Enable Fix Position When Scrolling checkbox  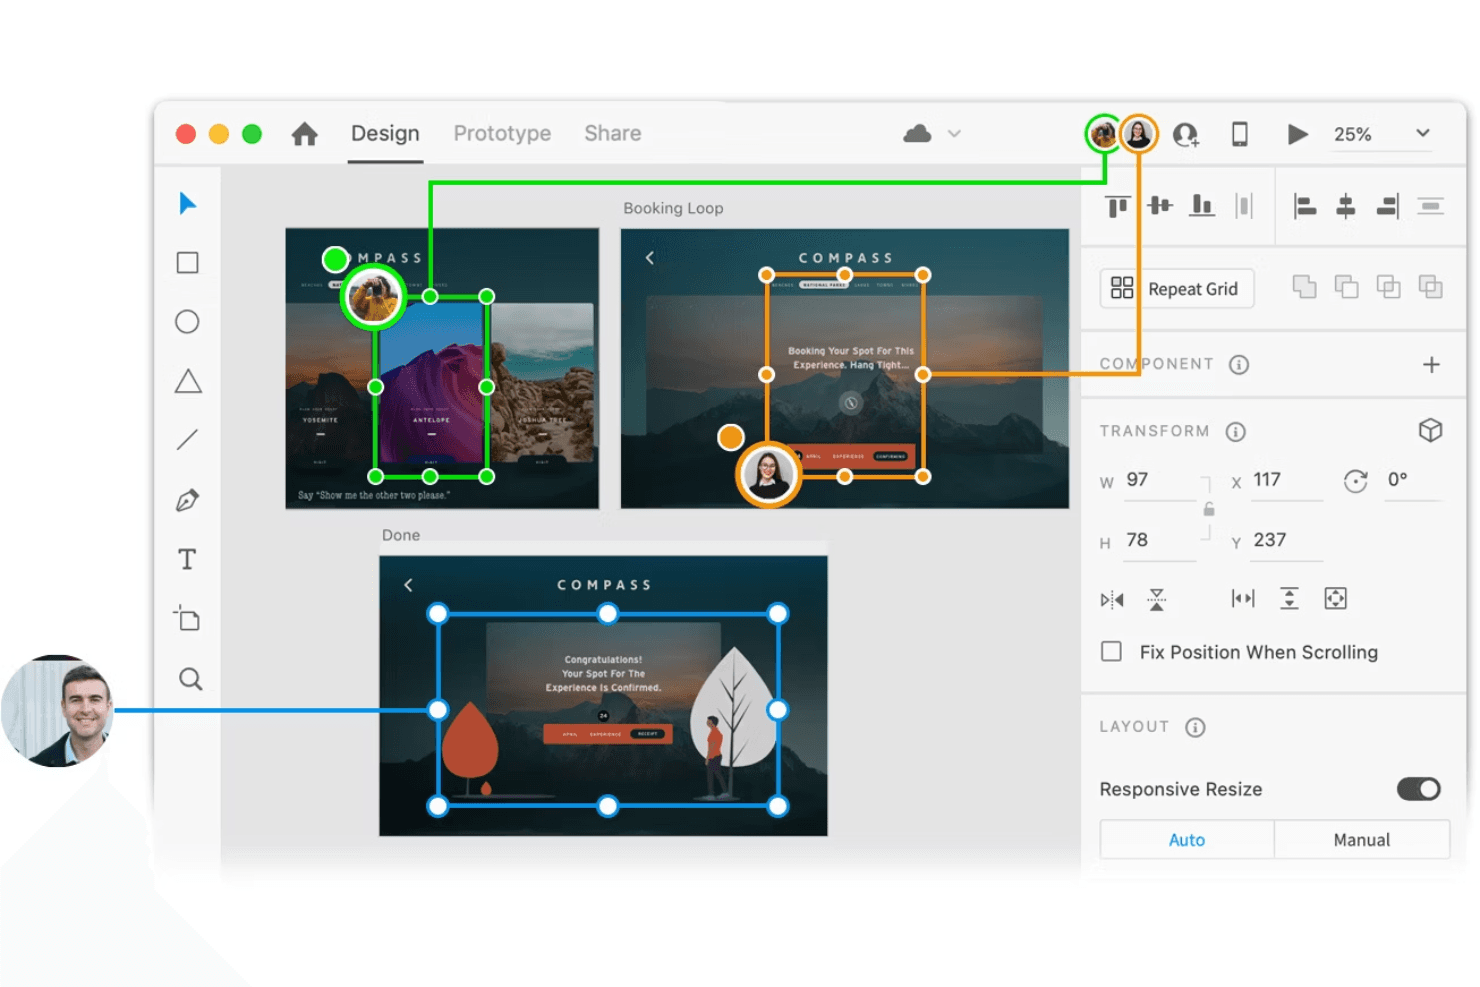(1111, 652)
